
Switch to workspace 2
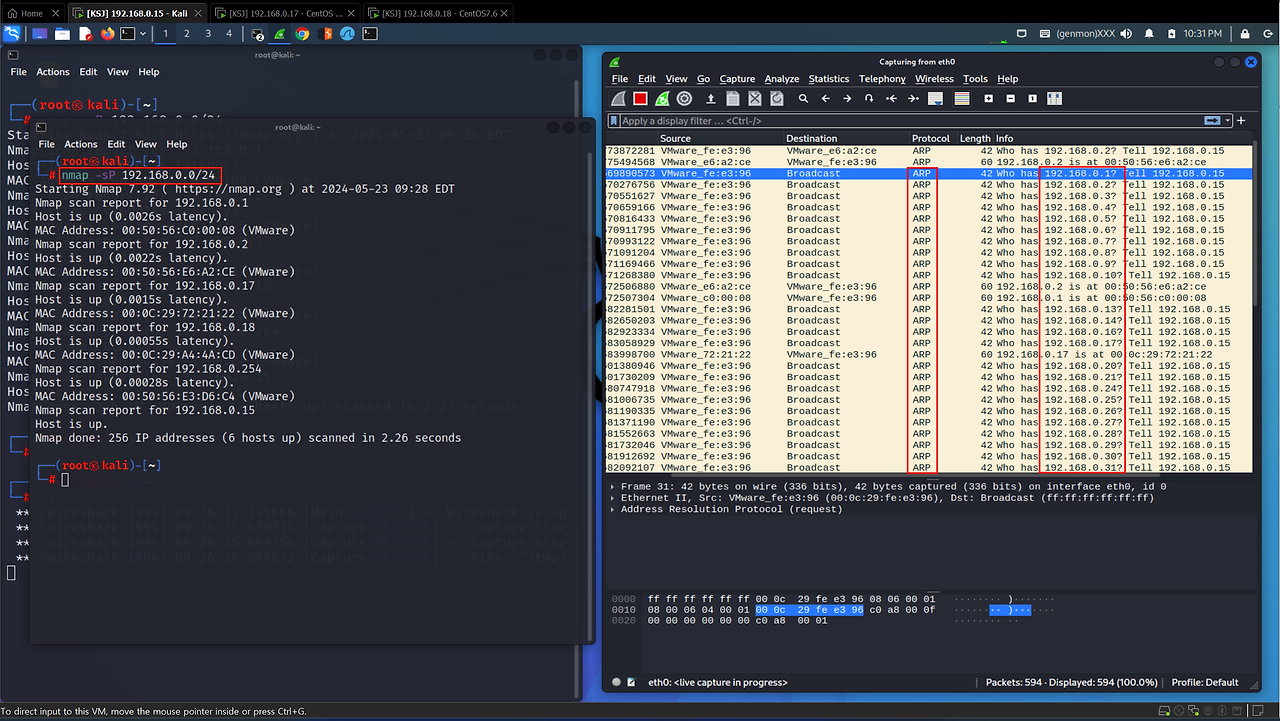pos(186,33)
